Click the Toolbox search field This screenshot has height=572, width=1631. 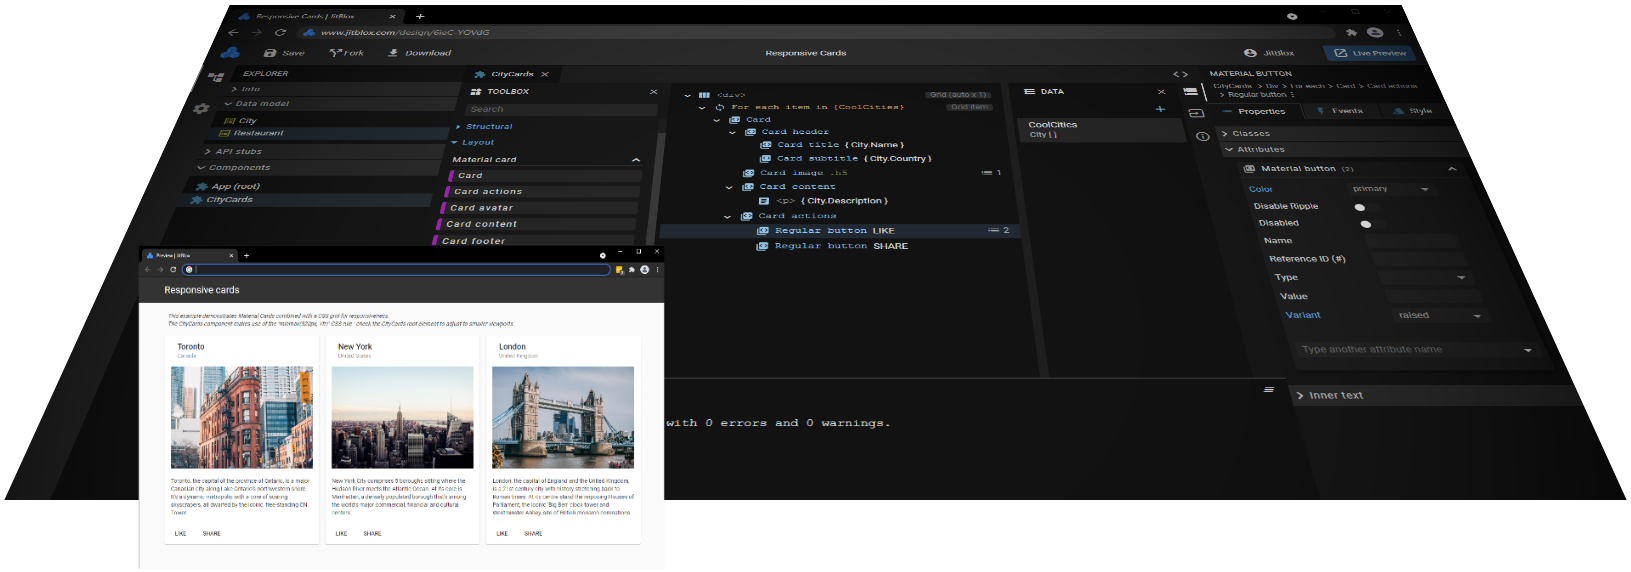562,109
